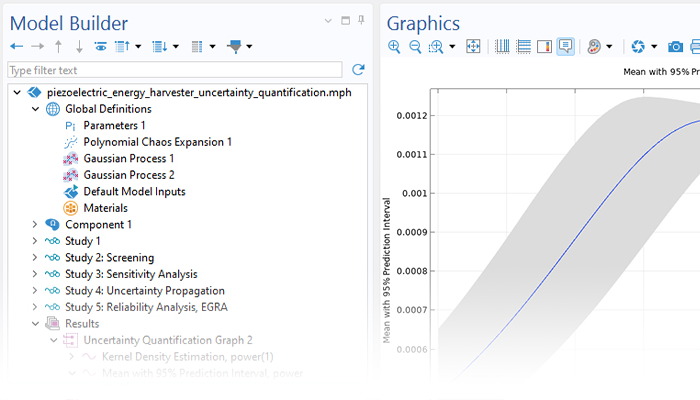
Task: Select Study 4: Uncertainty Propagation label
Action: tap(145, 291)
